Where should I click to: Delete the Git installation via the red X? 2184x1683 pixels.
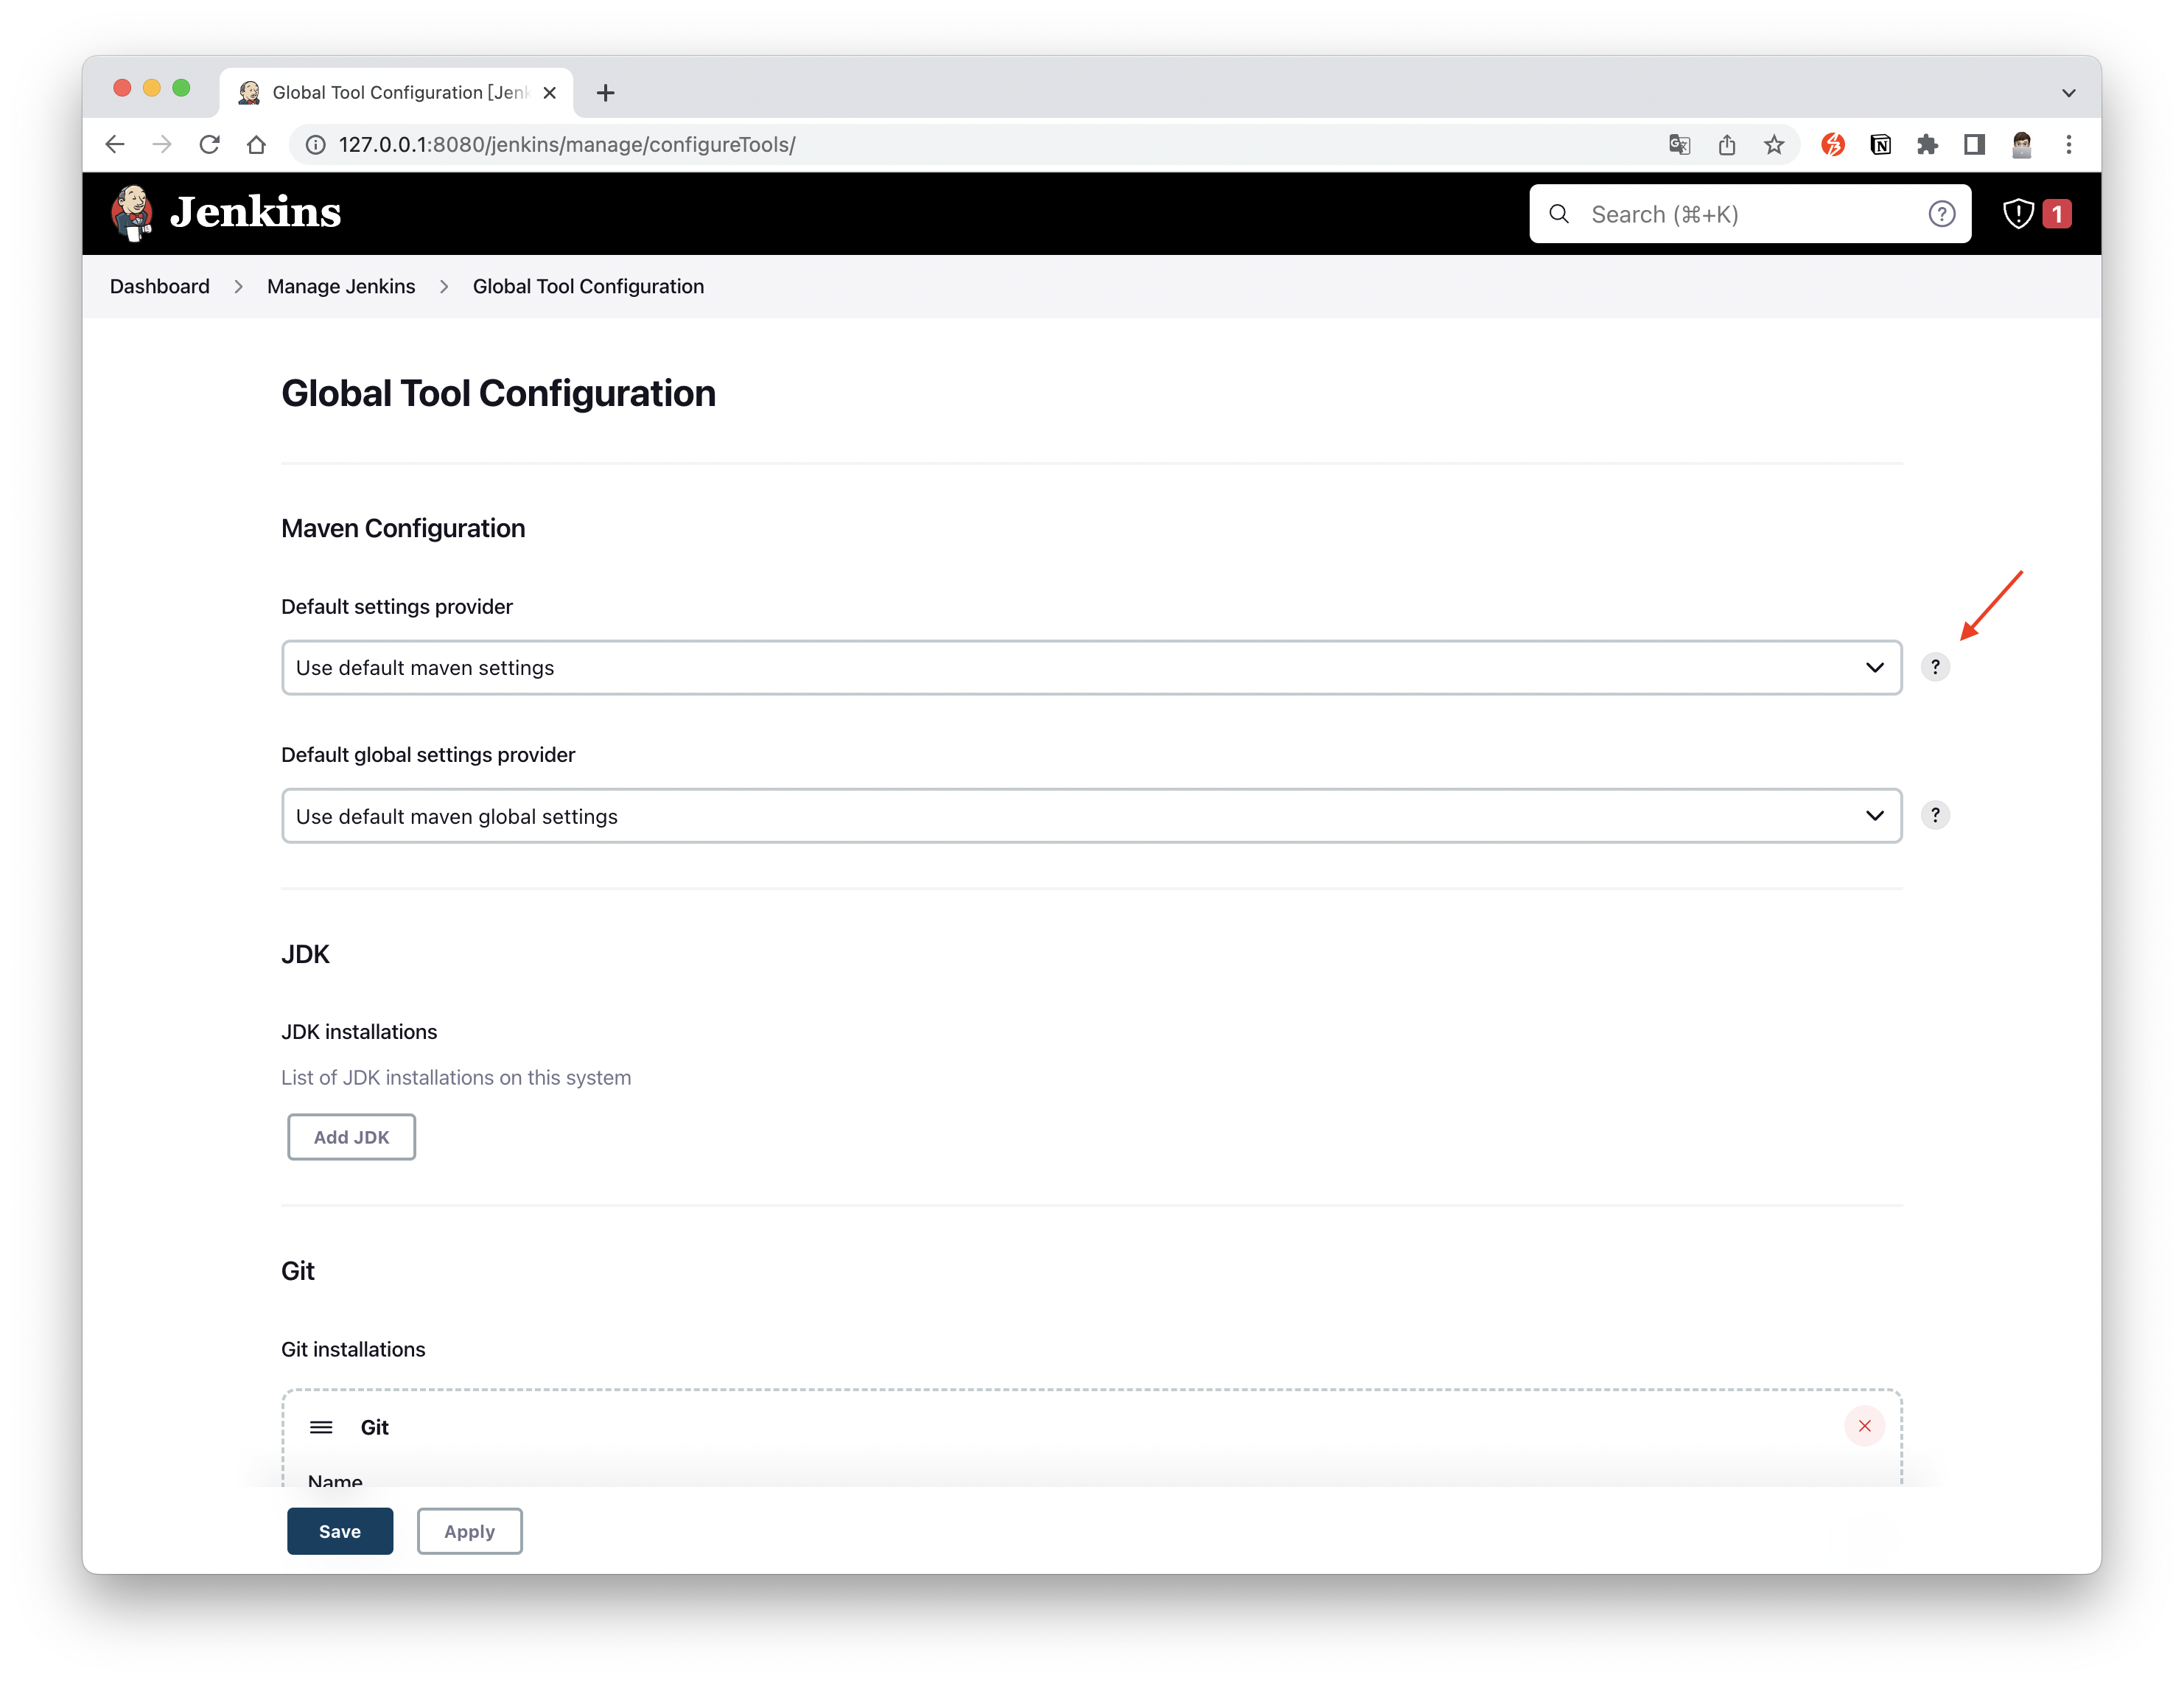[1864, 1427]
